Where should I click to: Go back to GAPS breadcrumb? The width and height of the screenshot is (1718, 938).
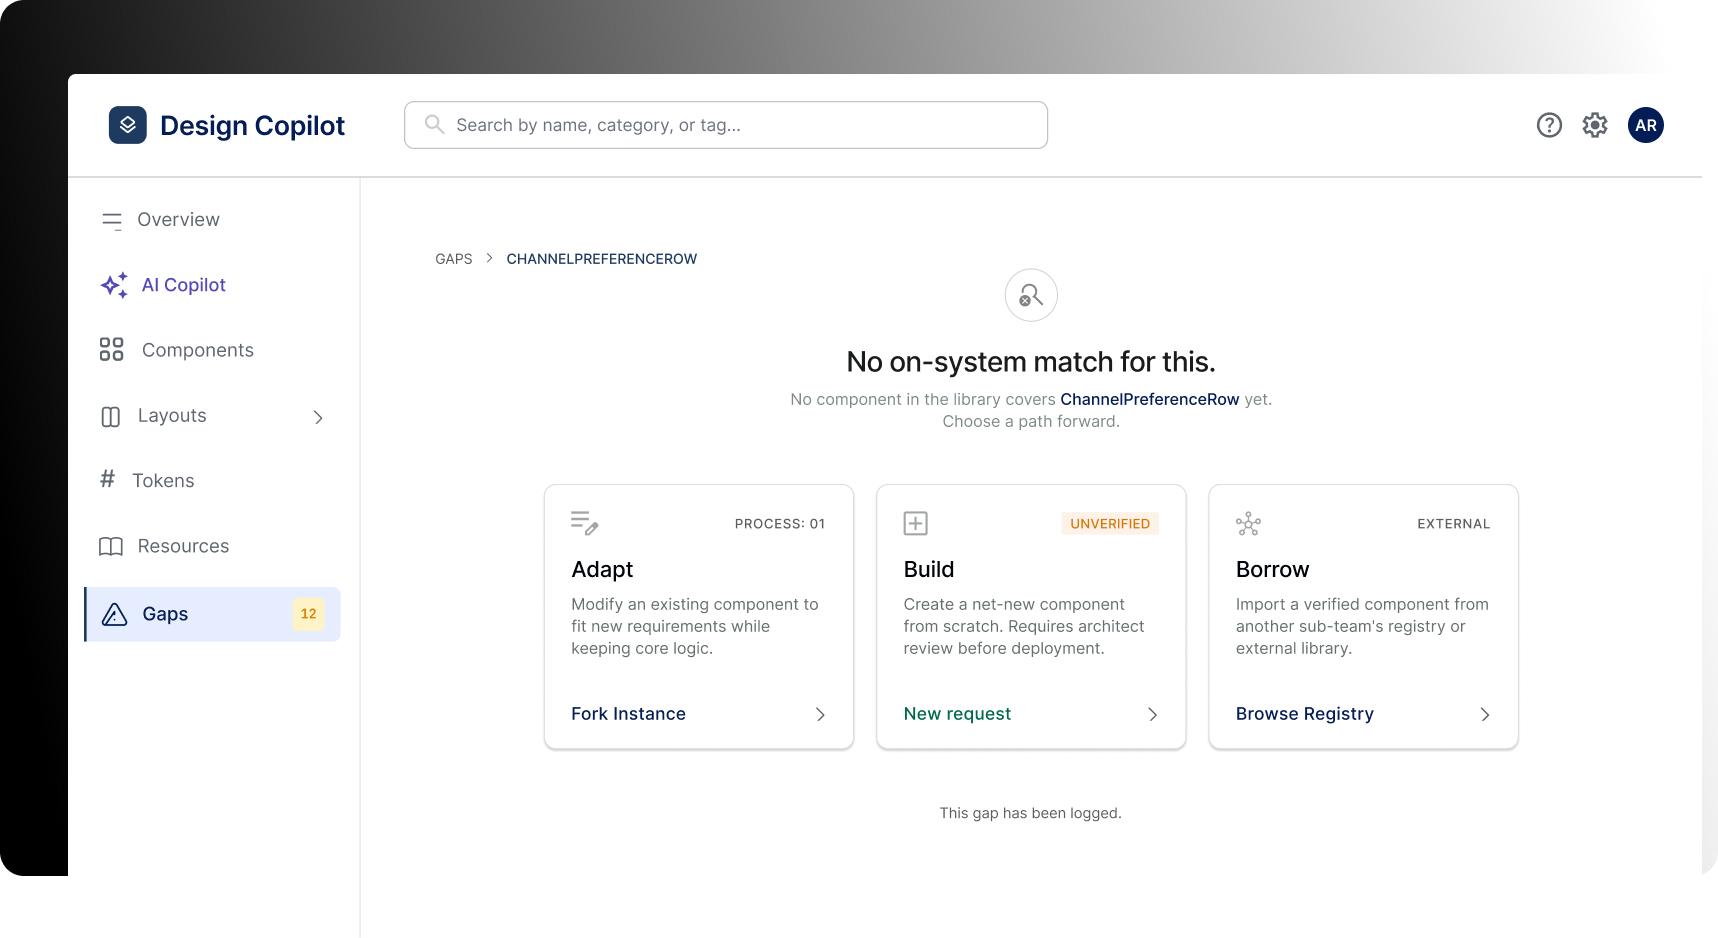click(x=453, y=259)
